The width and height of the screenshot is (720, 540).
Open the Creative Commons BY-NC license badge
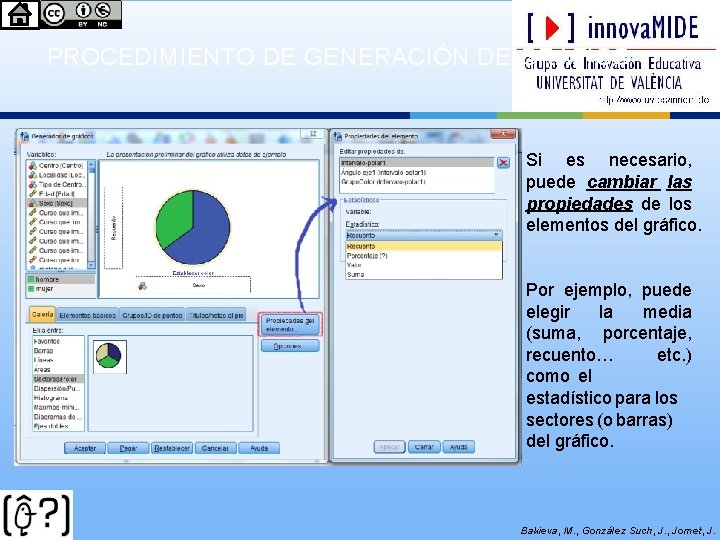[x=81, y=15]
